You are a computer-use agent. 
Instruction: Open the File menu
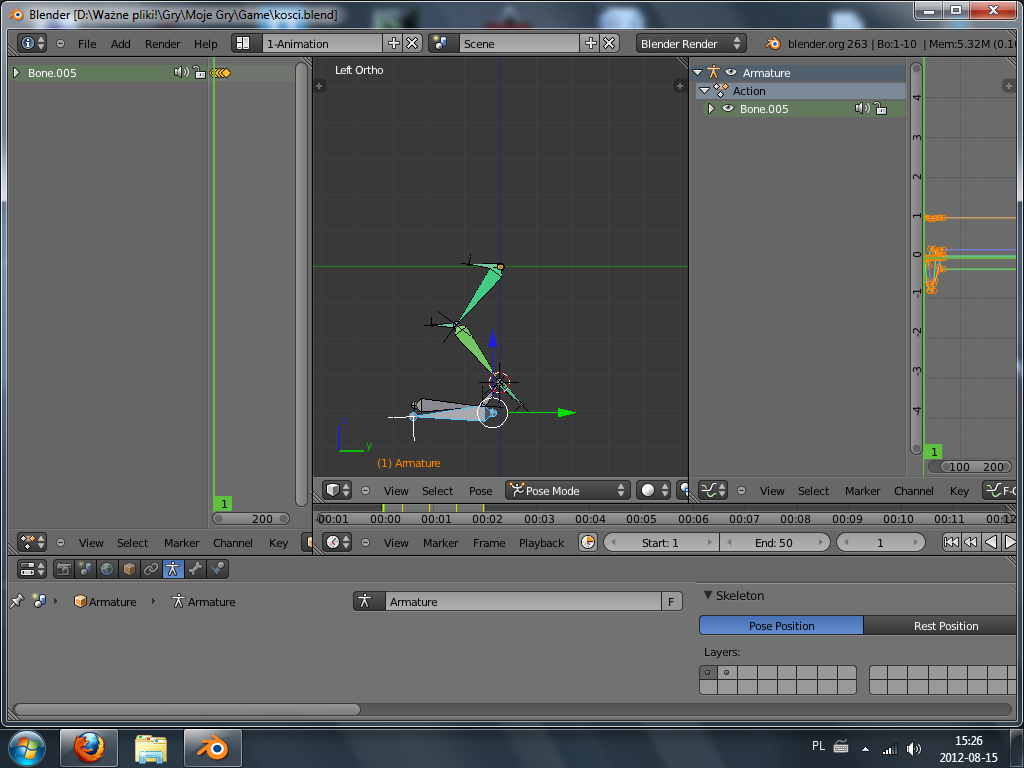(x=87, y=44)
